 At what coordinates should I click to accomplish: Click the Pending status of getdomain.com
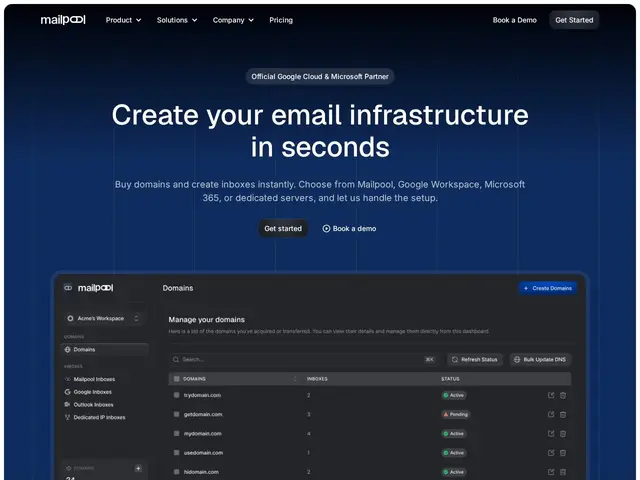click(x=456, y=414)
